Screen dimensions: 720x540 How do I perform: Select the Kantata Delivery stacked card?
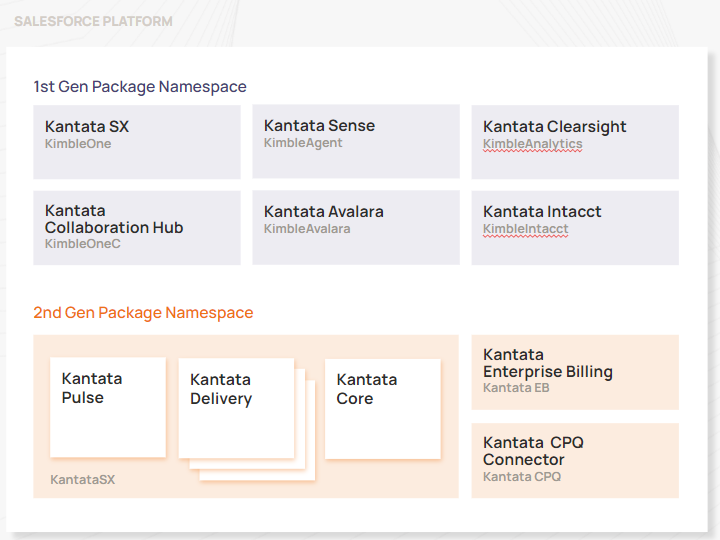[x=236, y=408]
